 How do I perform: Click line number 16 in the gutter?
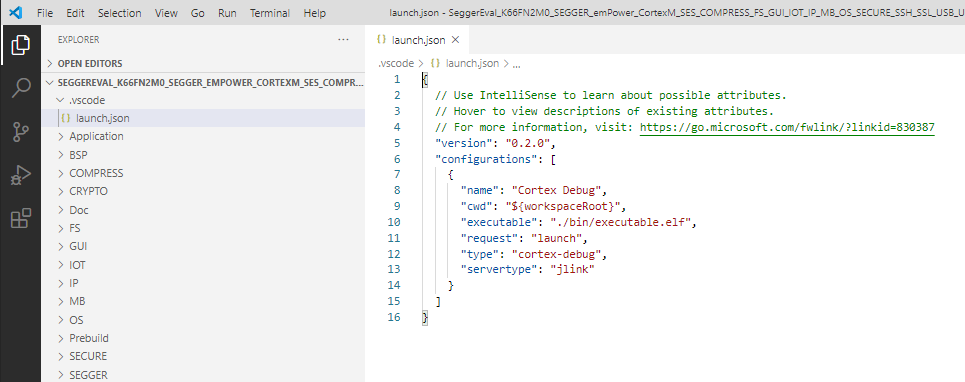[394, 317]
